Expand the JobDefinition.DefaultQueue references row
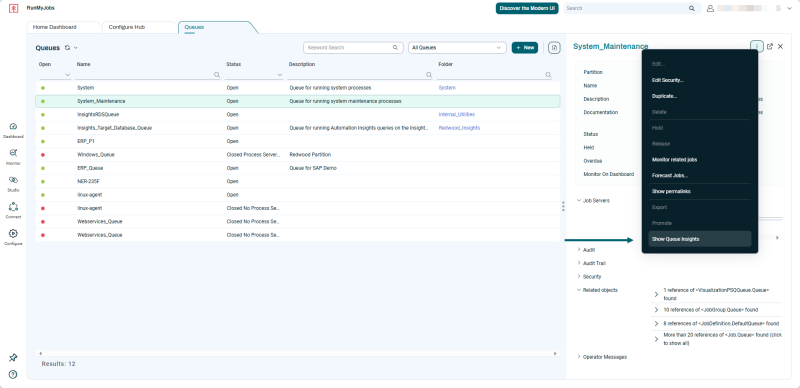The height and width of the screenshot is (388, 800). [656, 324]
